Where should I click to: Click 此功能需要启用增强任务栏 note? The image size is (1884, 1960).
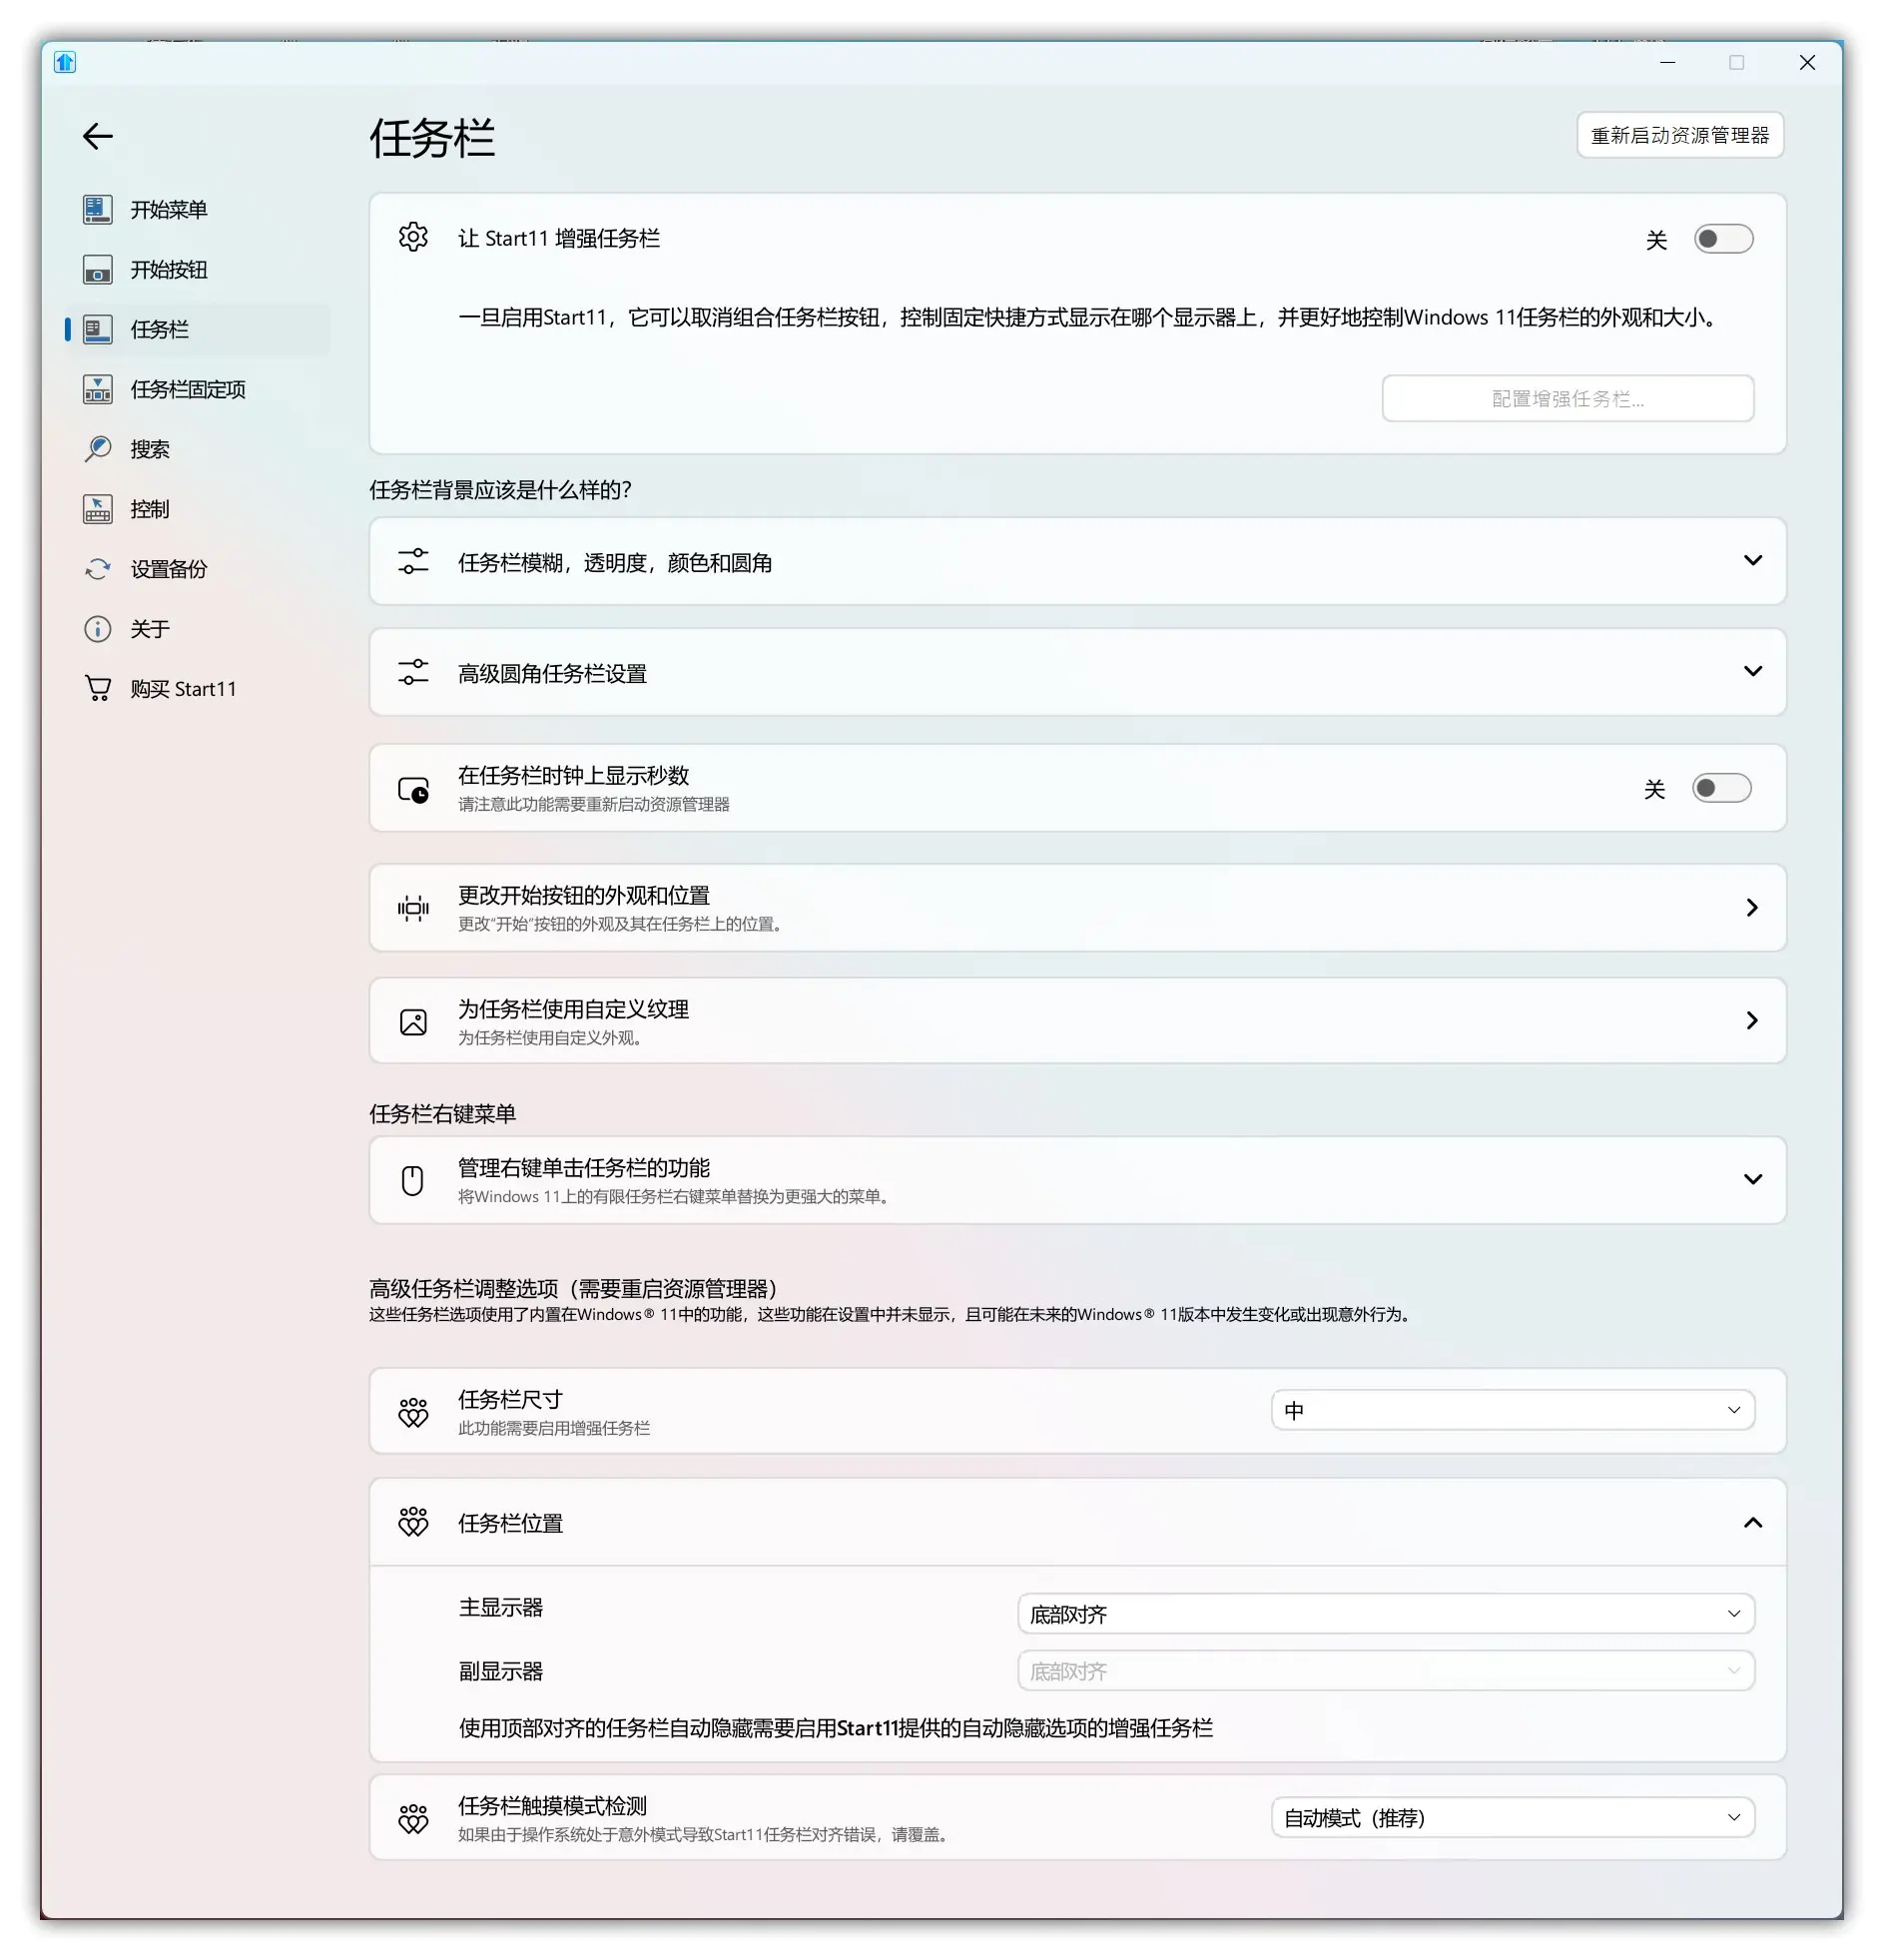(x=553, y=1428)
